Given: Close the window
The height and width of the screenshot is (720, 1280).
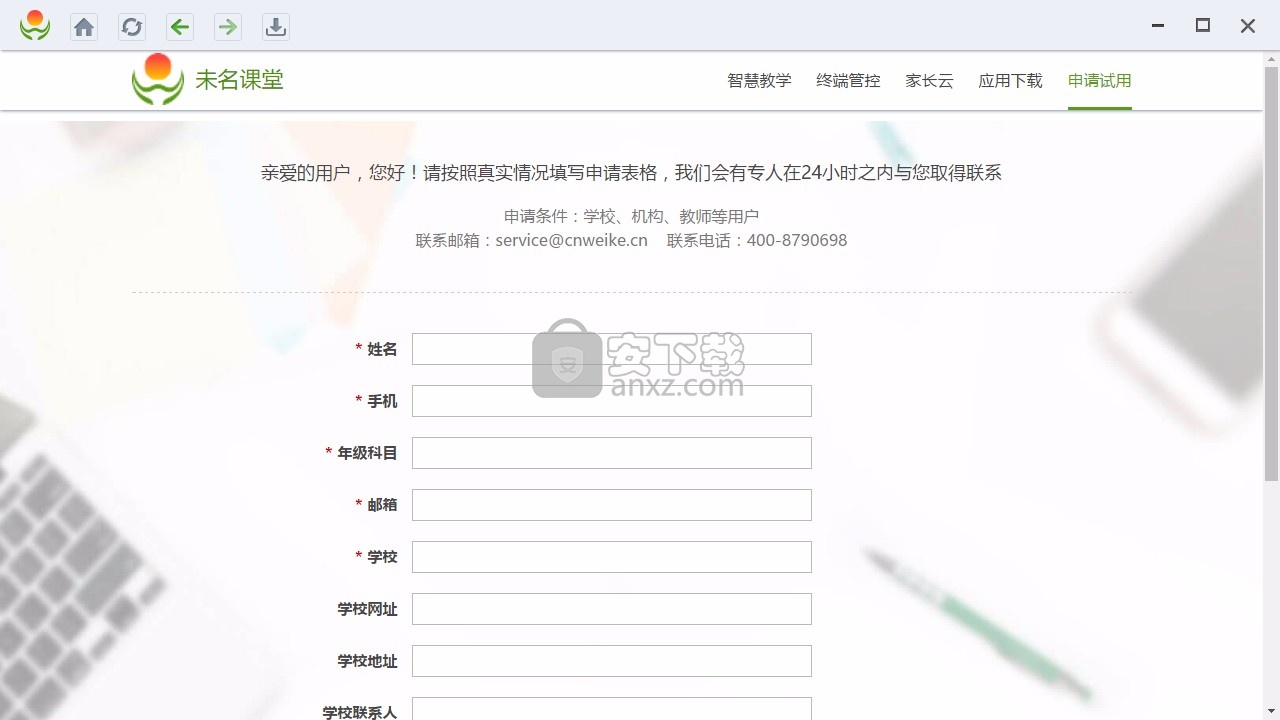Looking at the screenshot, I should (x=1248, y=26).
